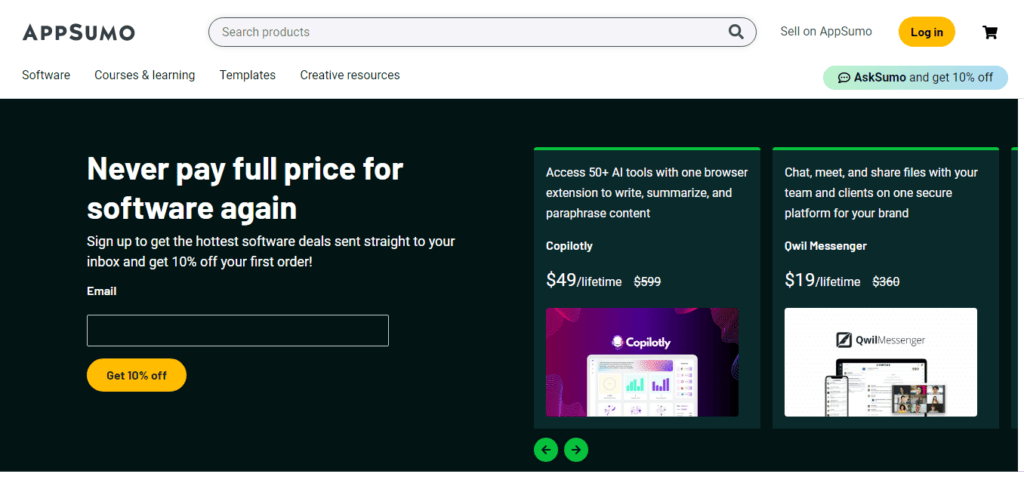Click the AskSumo and get 10% off banner
This screenshot has width=1024, height=486.
coord(915,77)
